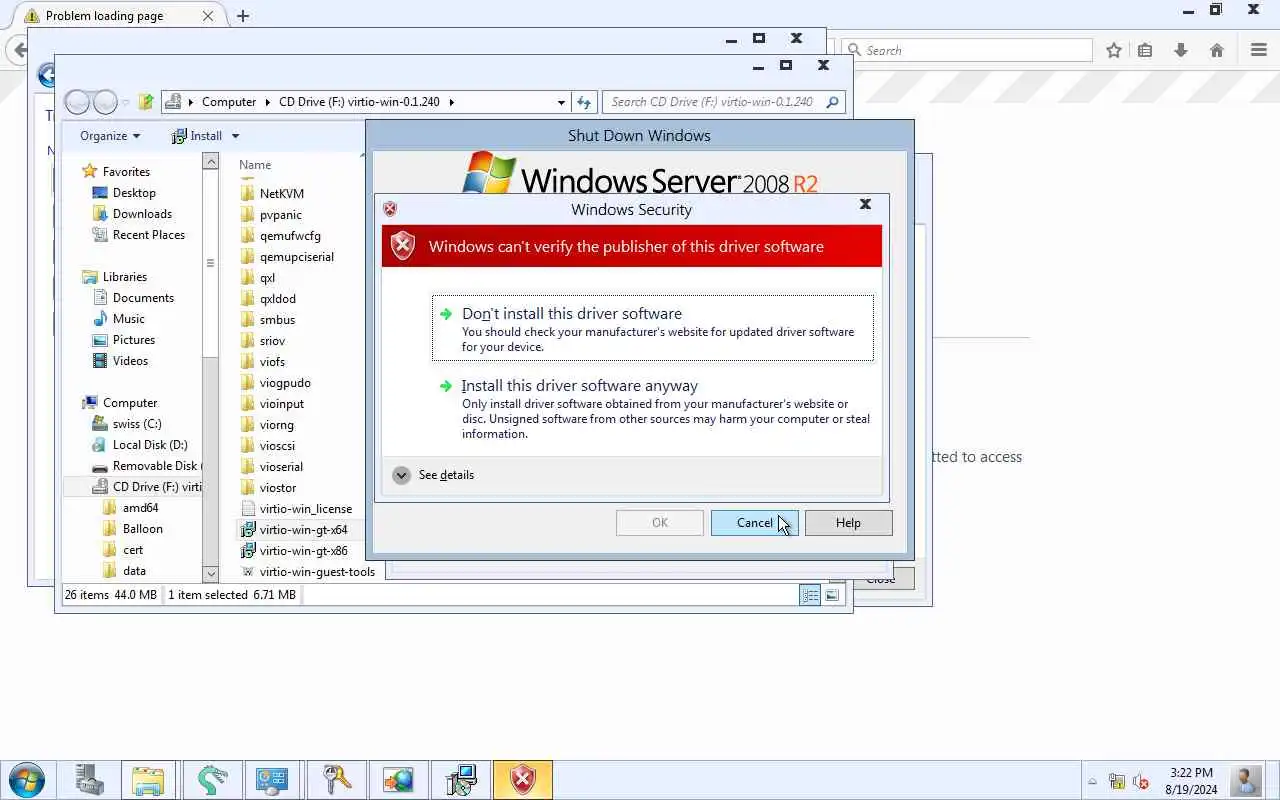
Task: Select the virtio-win_license file
Action: 305,509
